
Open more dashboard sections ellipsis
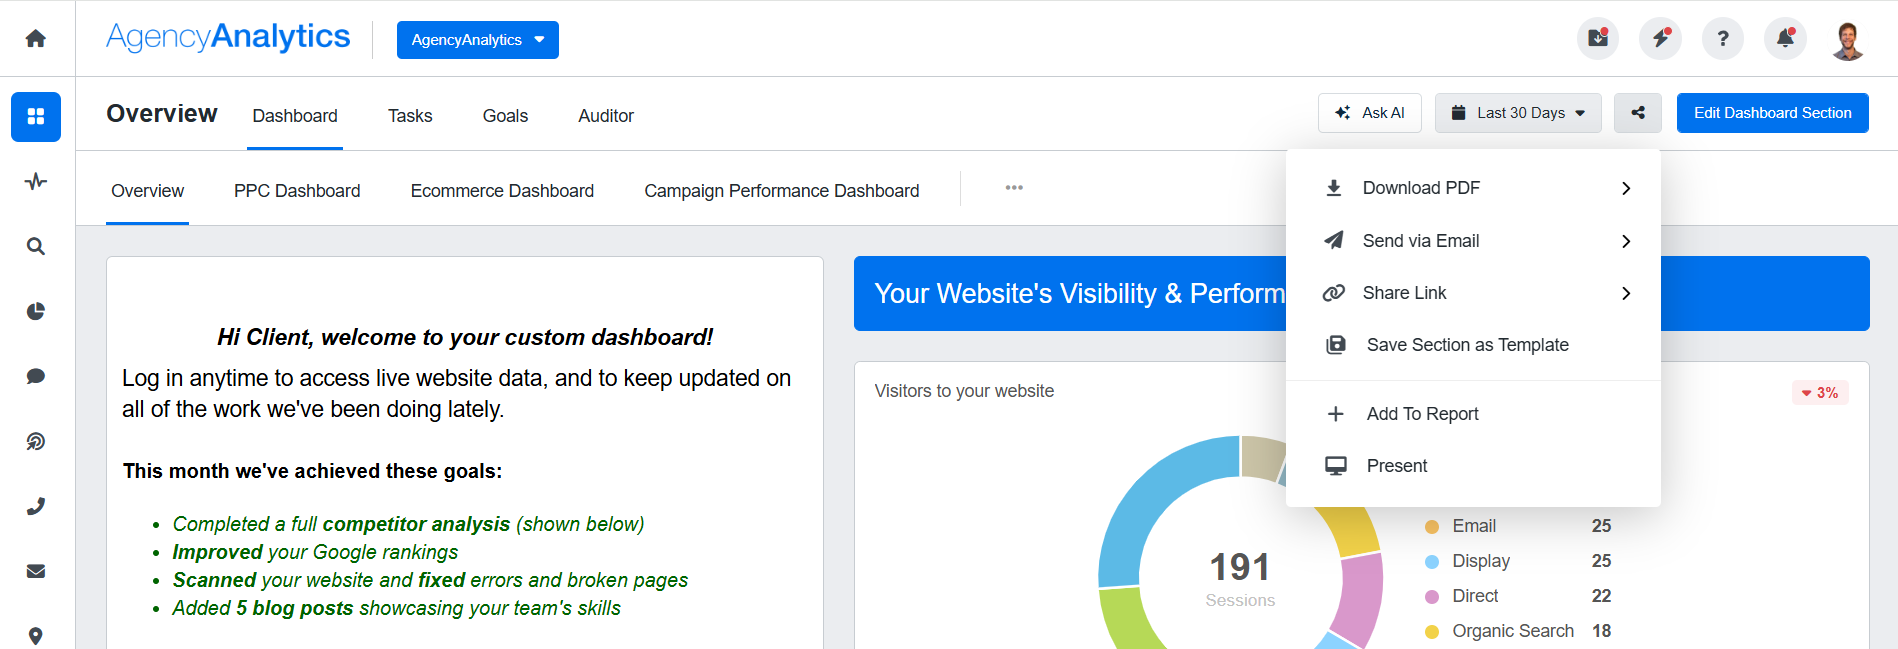(x=1014, y=188)
